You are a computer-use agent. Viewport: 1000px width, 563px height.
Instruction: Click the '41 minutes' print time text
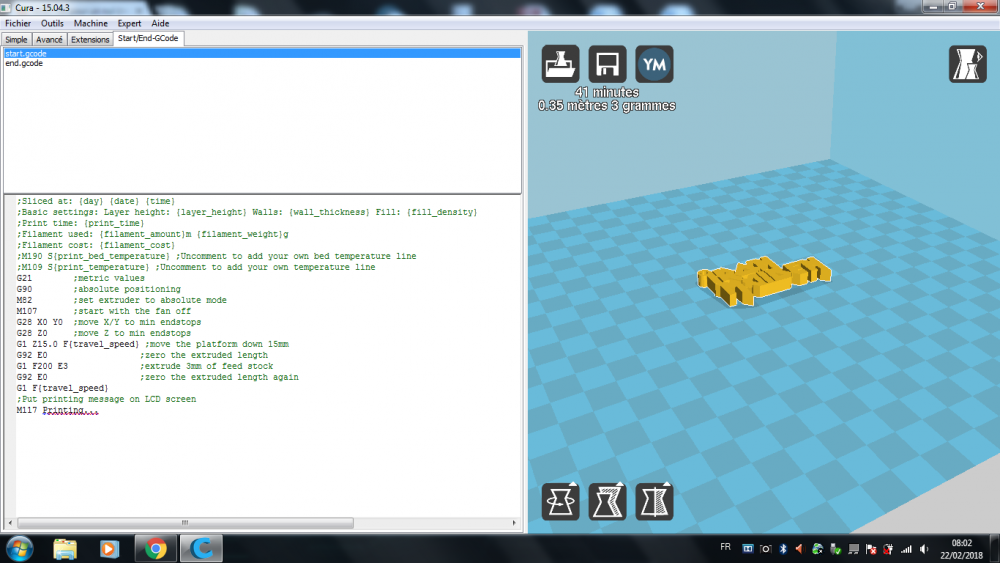[607, 92]
